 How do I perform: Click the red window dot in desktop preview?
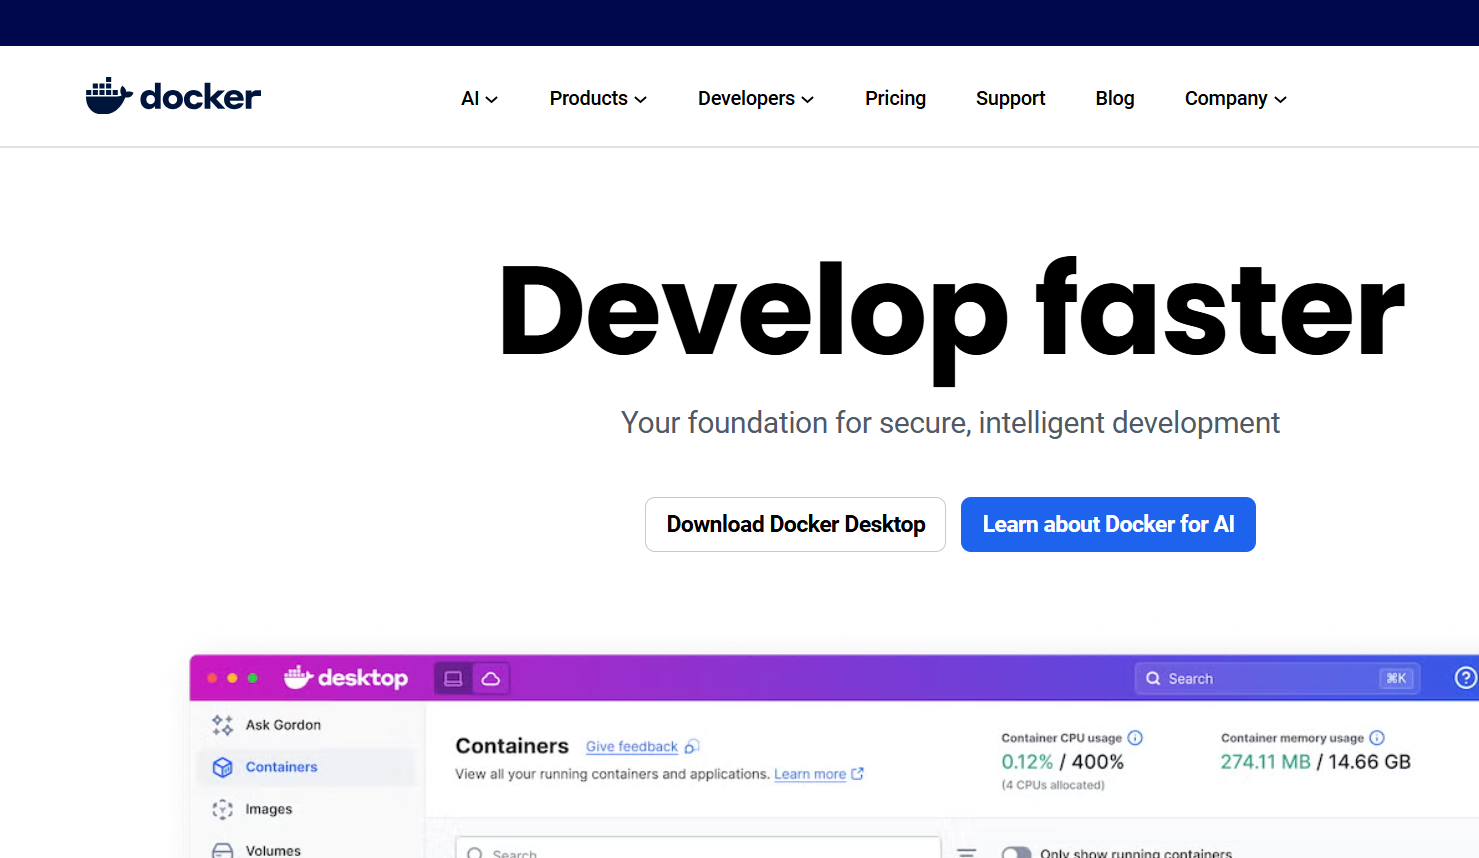212,678
